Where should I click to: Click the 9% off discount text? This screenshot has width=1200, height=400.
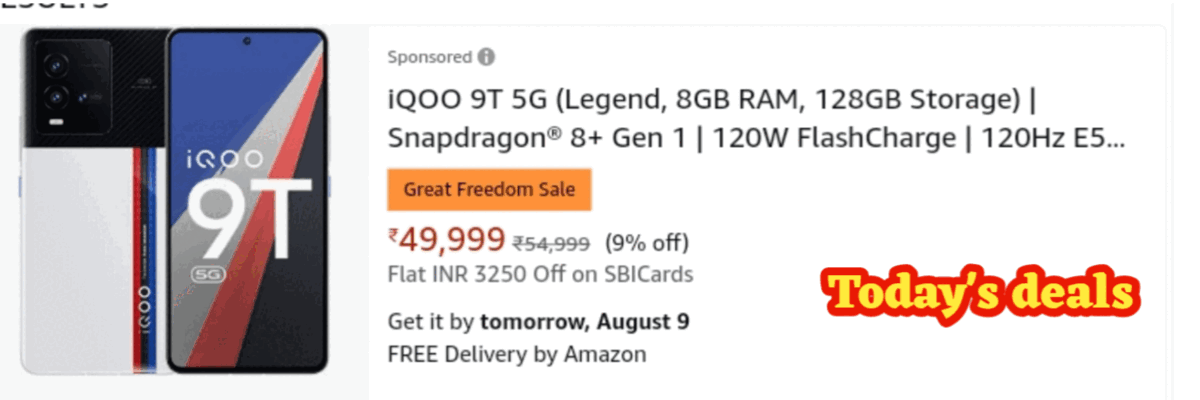click(647, 242)
